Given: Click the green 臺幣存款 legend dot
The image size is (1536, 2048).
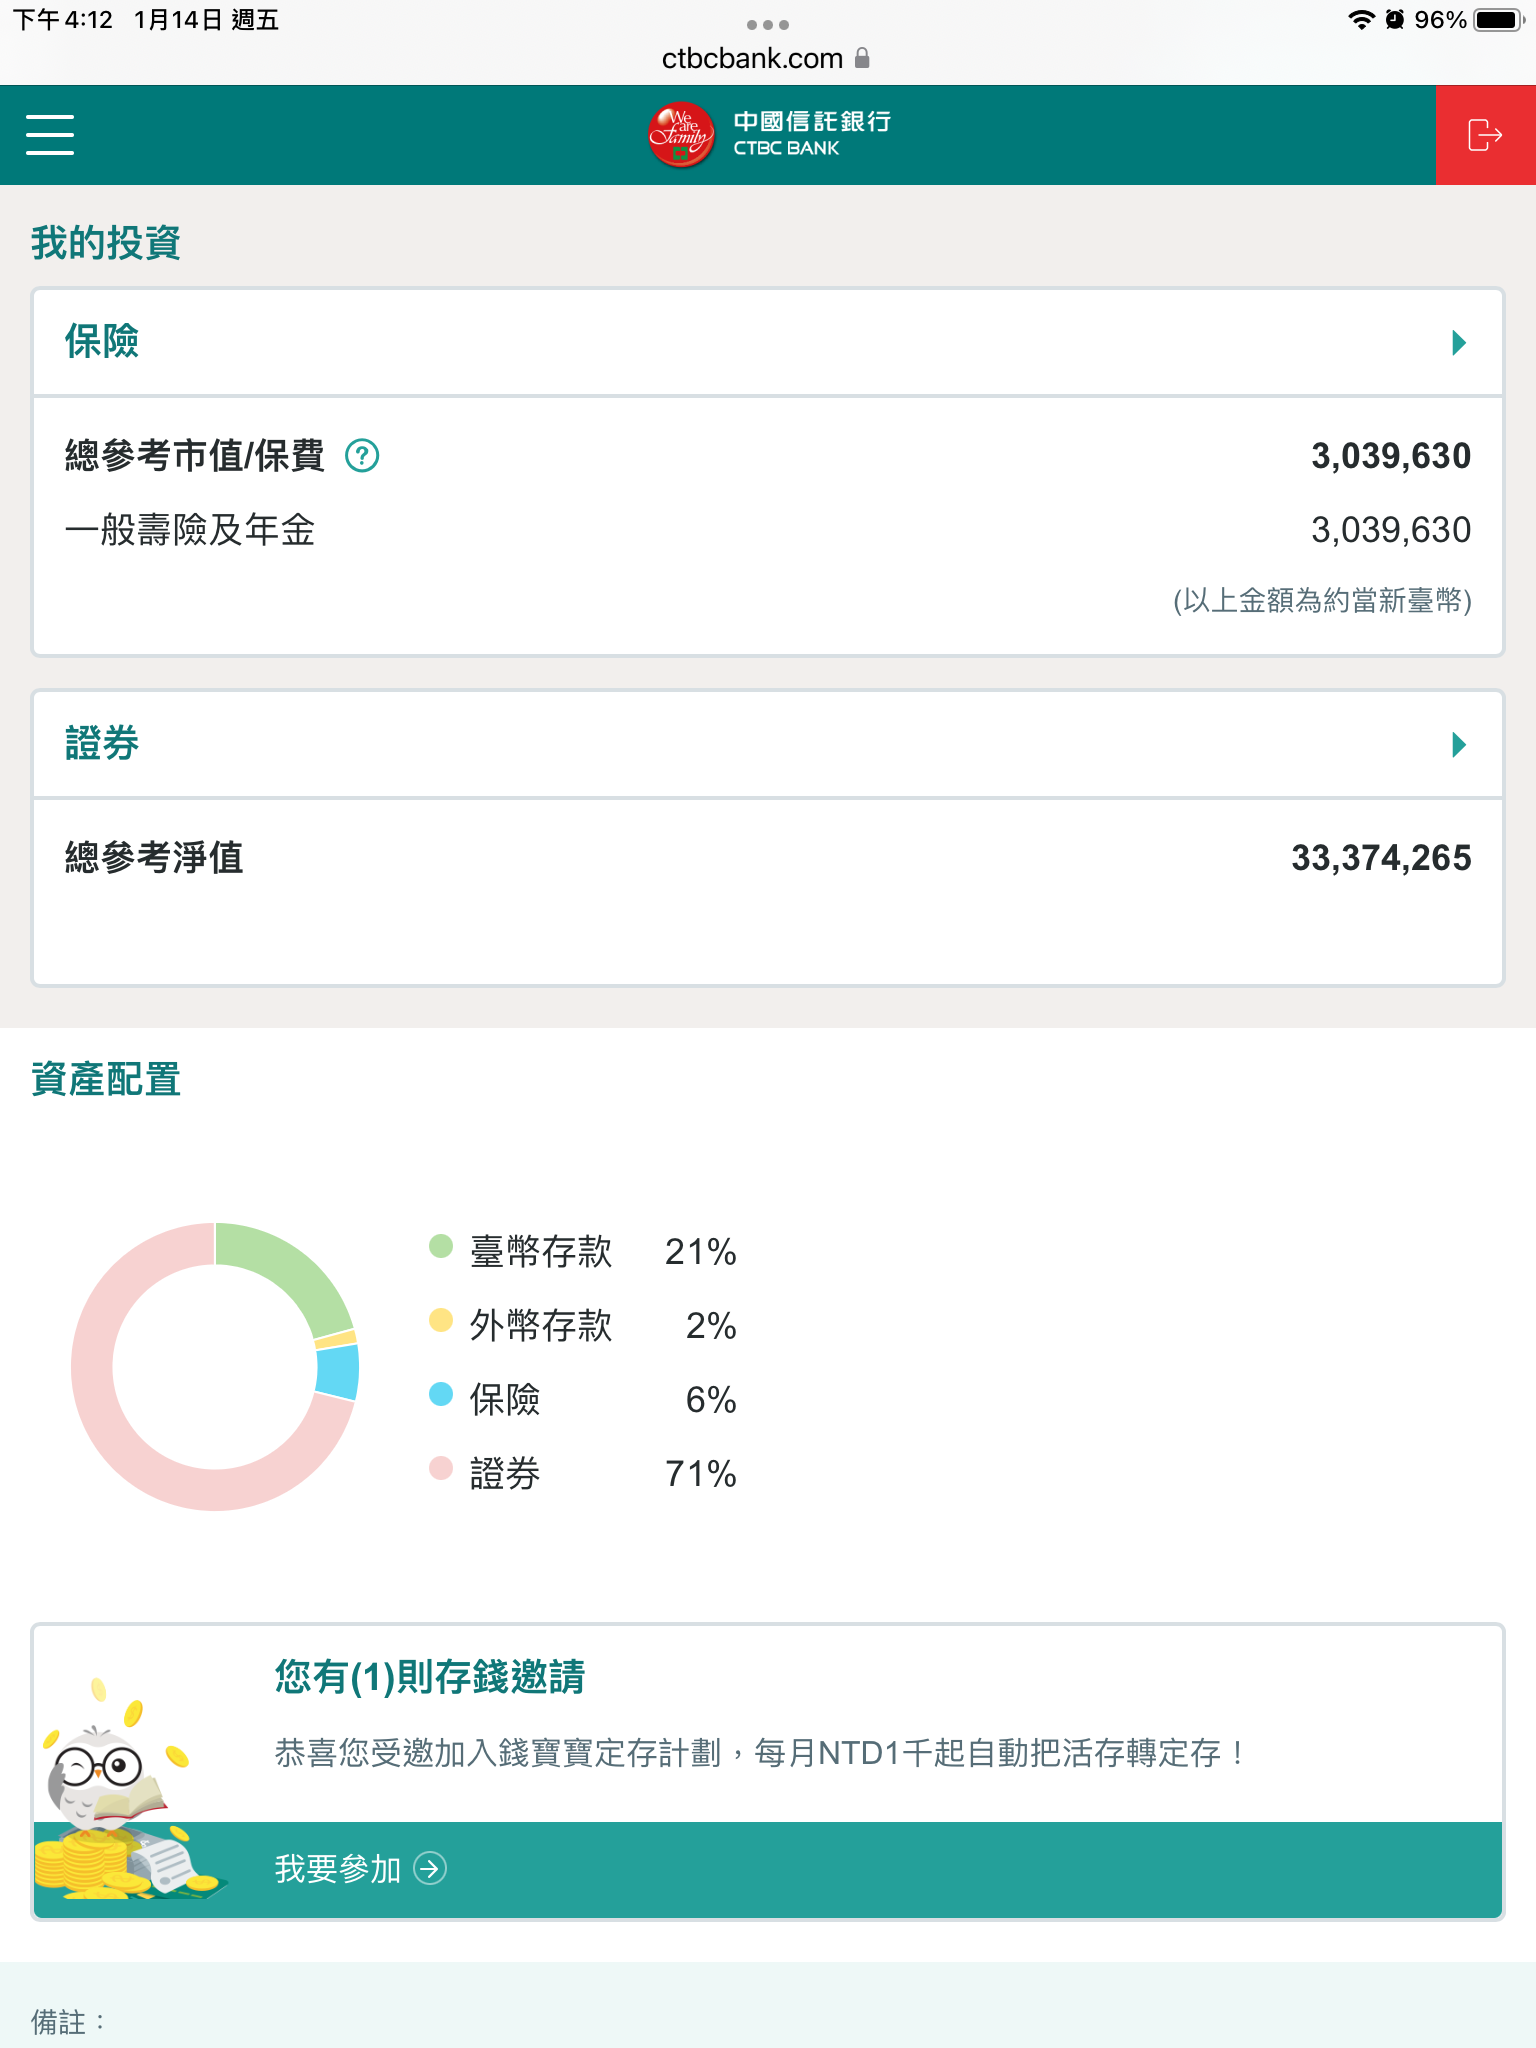Looking at the screenshot, I should tap(441, 1246).
